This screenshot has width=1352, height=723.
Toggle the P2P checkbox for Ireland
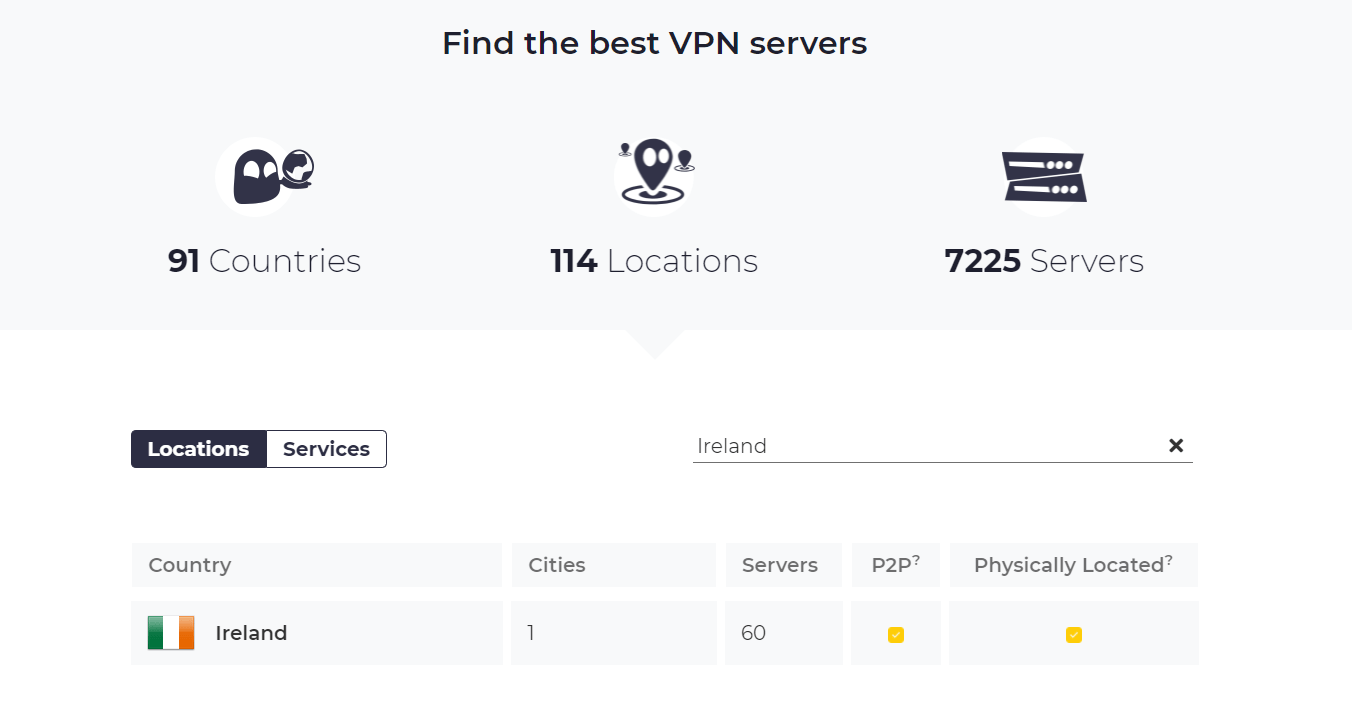[x=896, y=634]
